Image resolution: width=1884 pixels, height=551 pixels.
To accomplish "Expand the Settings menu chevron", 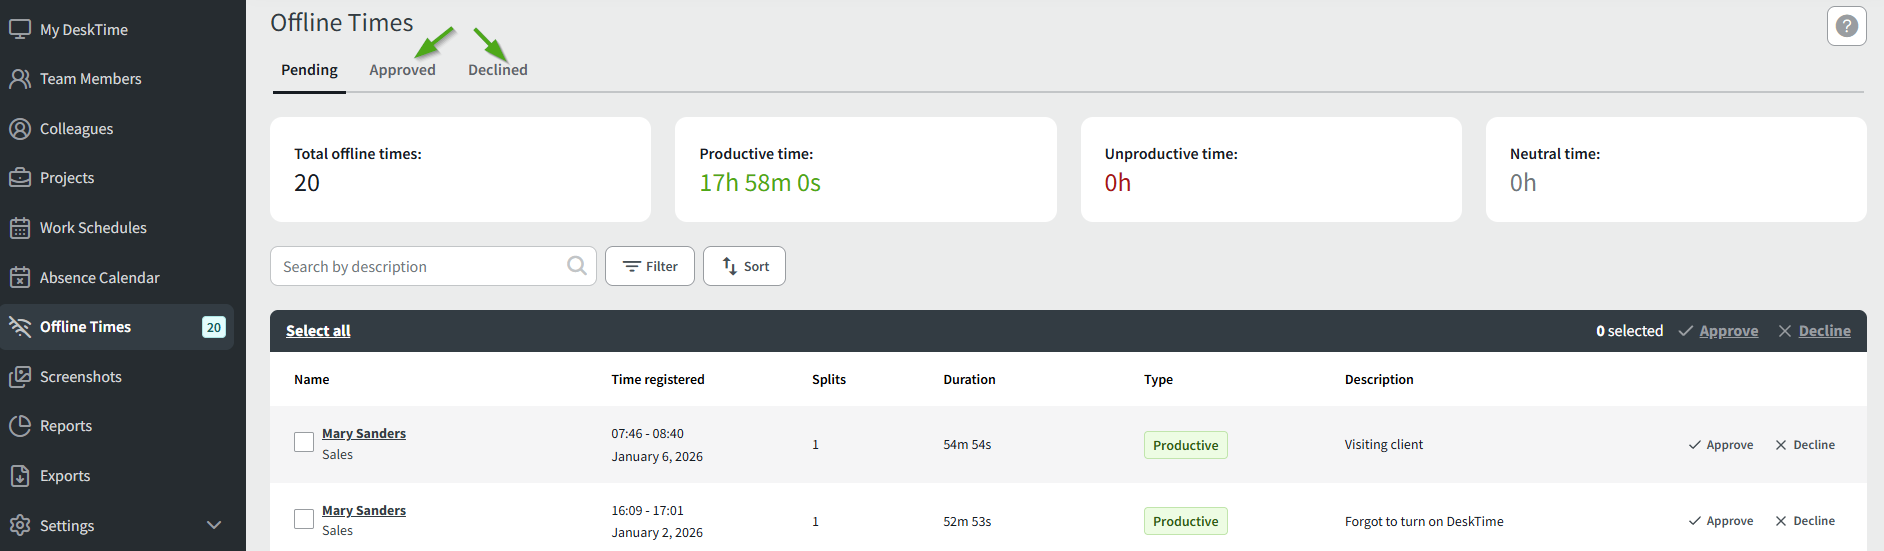I will click(213, 525).
